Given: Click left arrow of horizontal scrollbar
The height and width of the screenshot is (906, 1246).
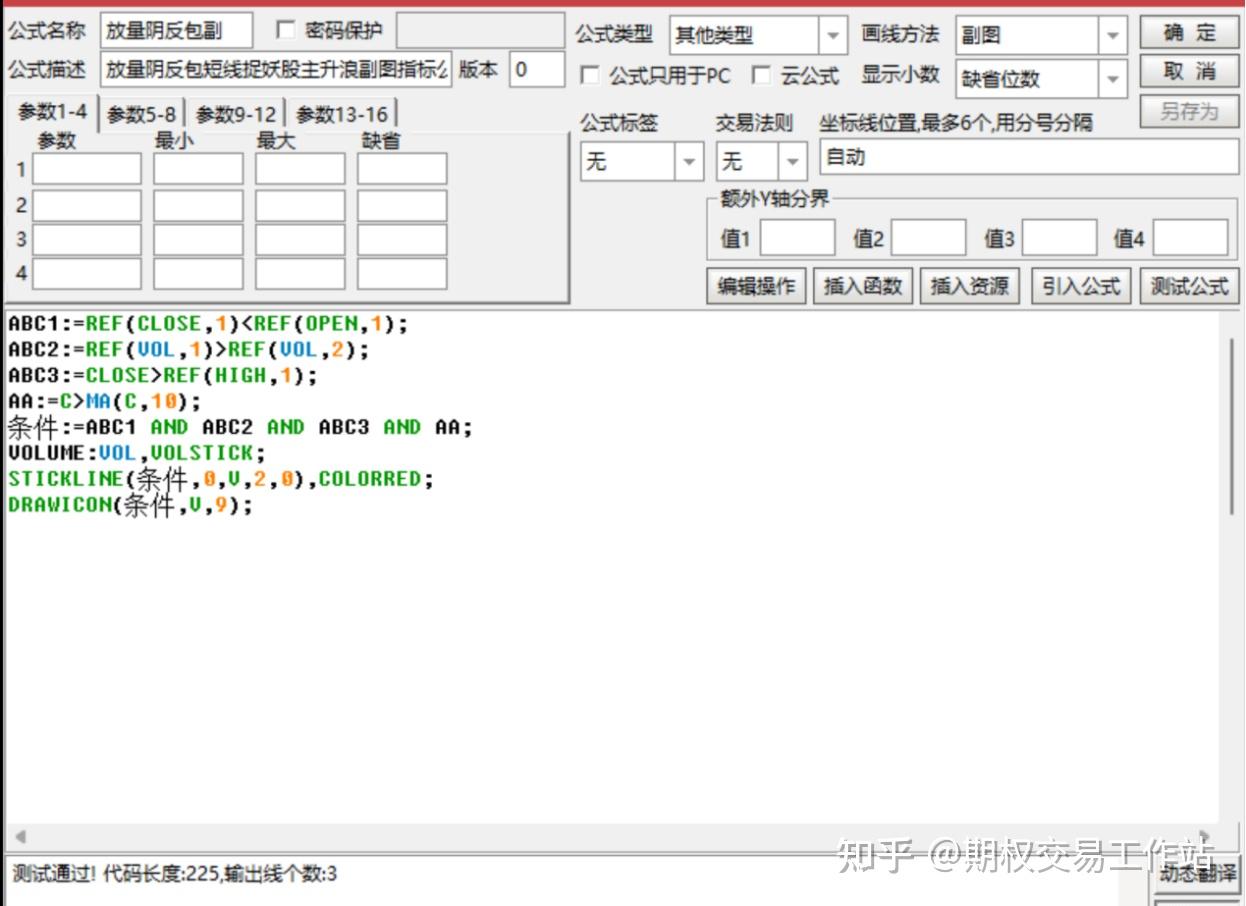Looking at the screenshot, I should click(19, 837).
